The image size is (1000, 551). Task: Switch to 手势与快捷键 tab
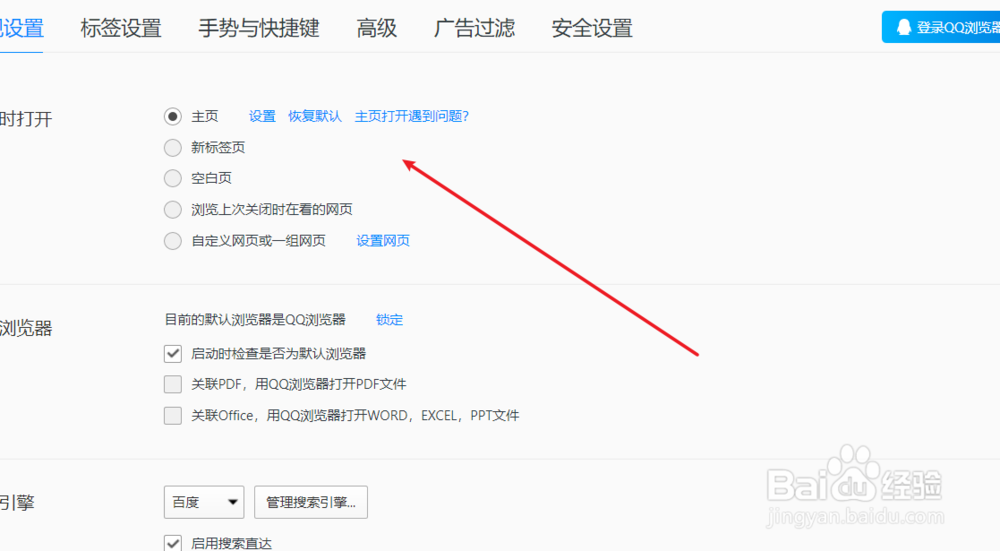coord(258,28)
